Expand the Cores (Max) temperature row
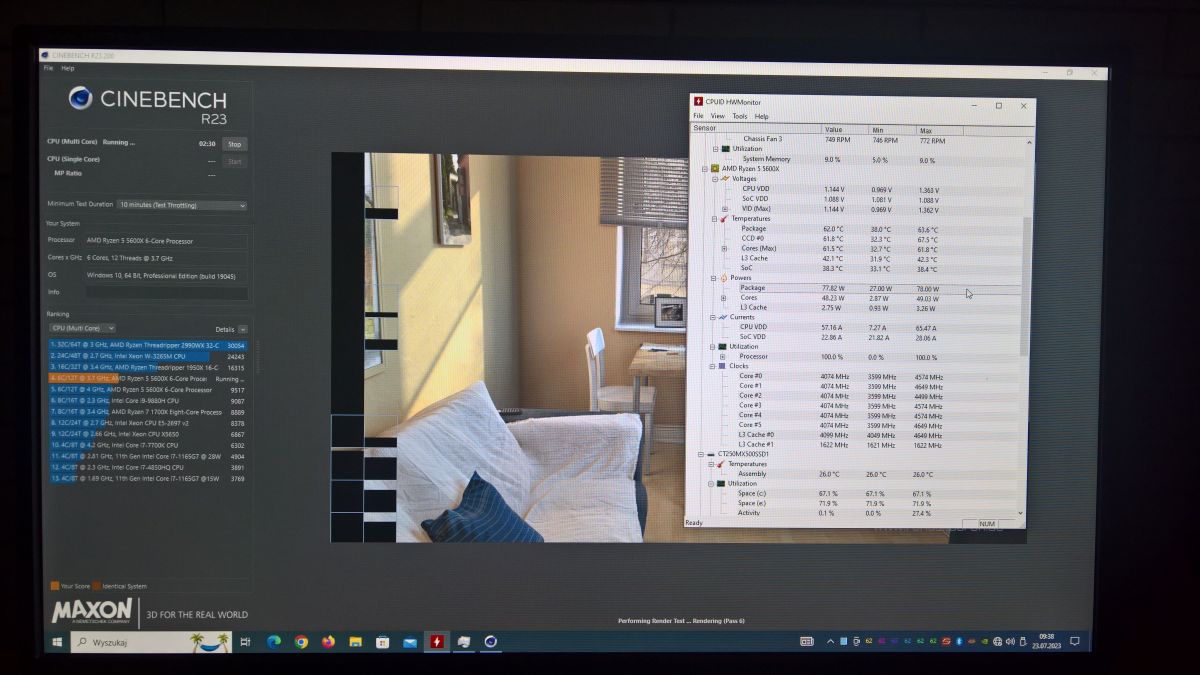The image size is (1200, 675). [724, 249]
